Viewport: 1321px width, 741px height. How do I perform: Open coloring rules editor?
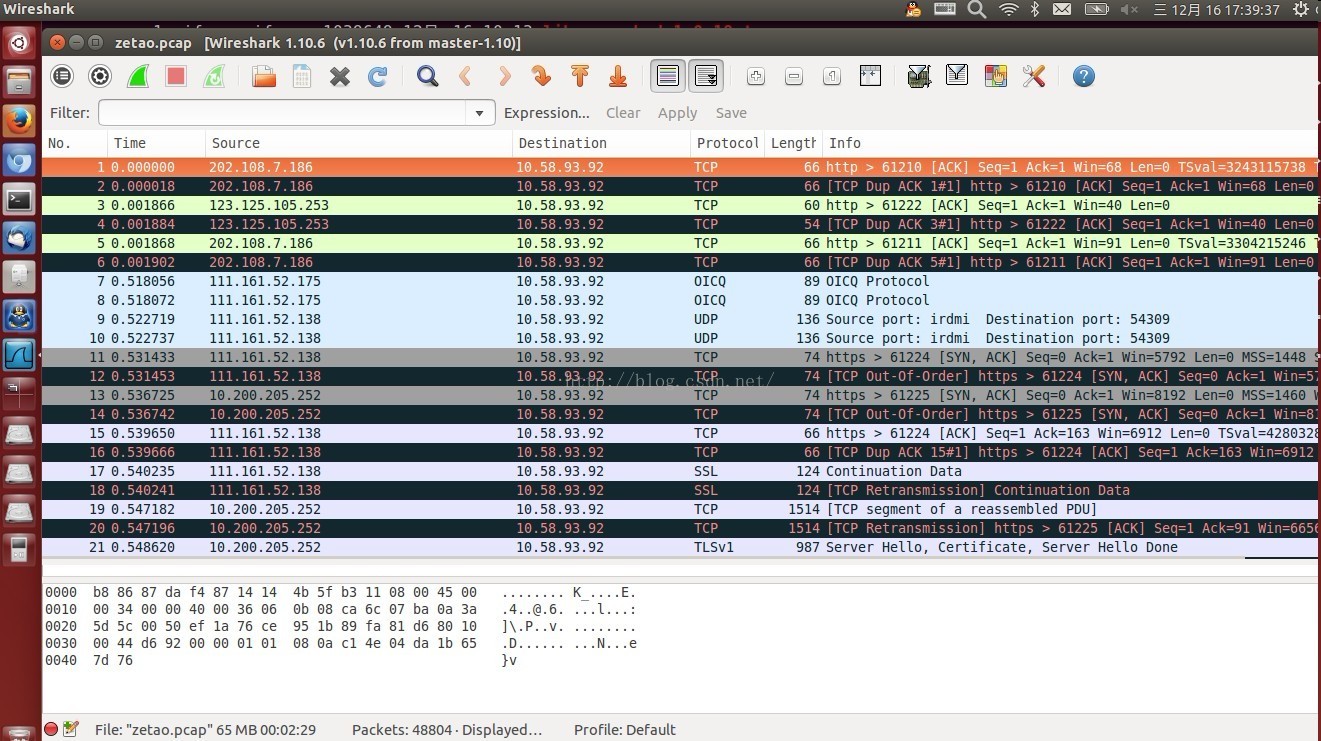point(995,76)
